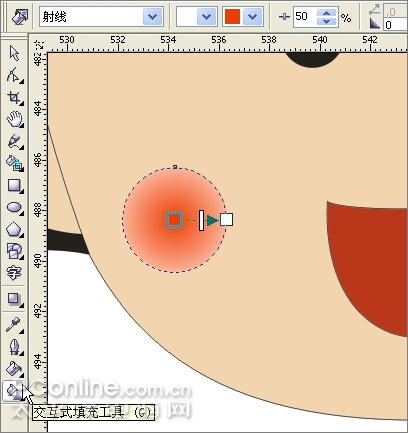This screenshot has height=433, width=408.
Task: Select the Basic shapes tool
Action: click(14, 251)
